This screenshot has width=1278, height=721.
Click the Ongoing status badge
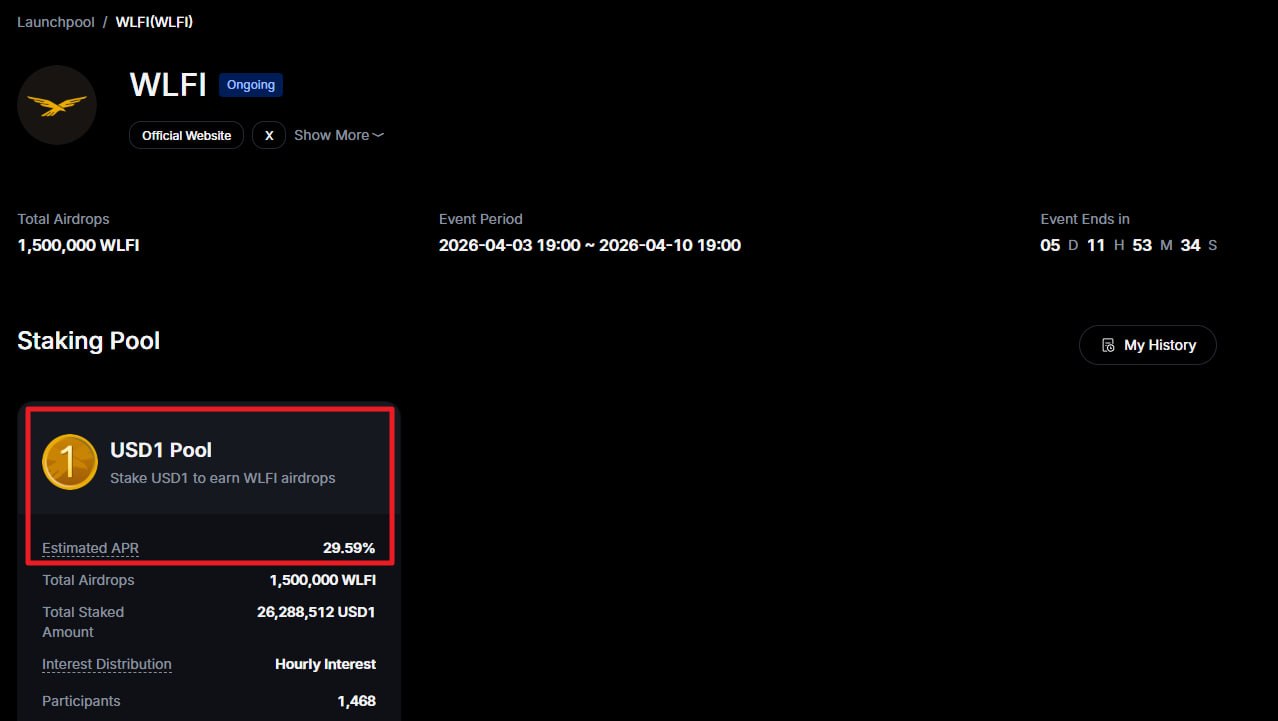251,85
